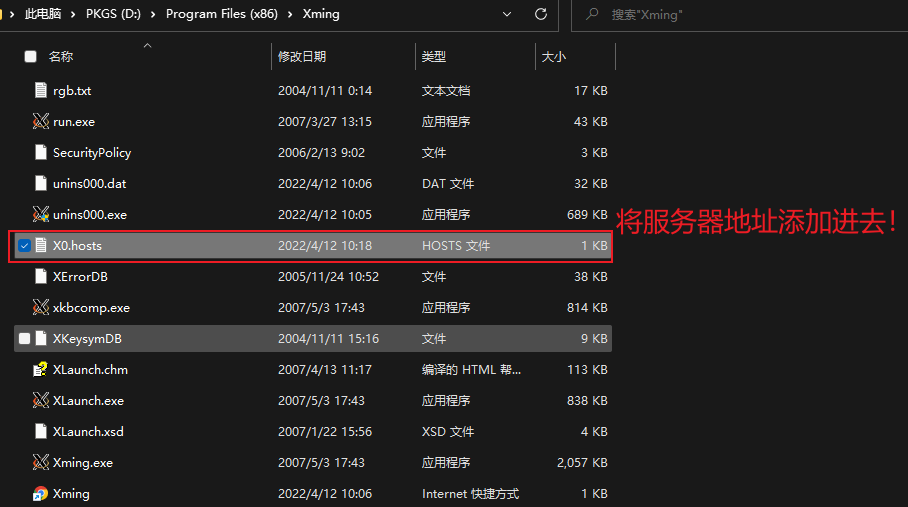
Task: Navigate to Program Files (x86) breadcrumb
Action: click(x=222, y=14)
